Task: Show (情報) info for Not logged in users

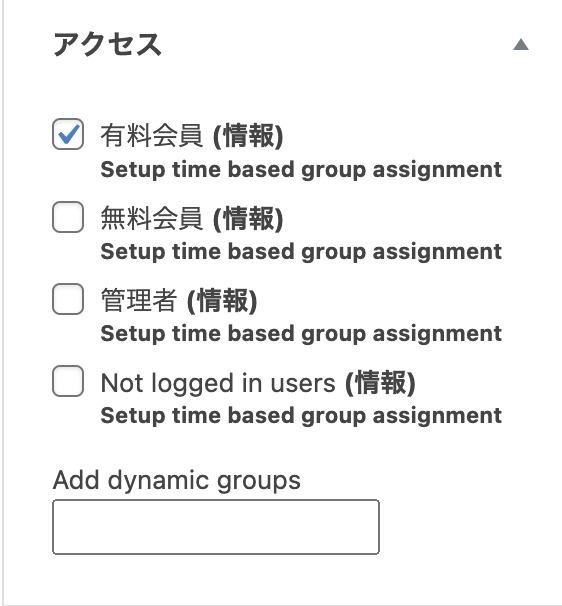Action: (380, 383)
